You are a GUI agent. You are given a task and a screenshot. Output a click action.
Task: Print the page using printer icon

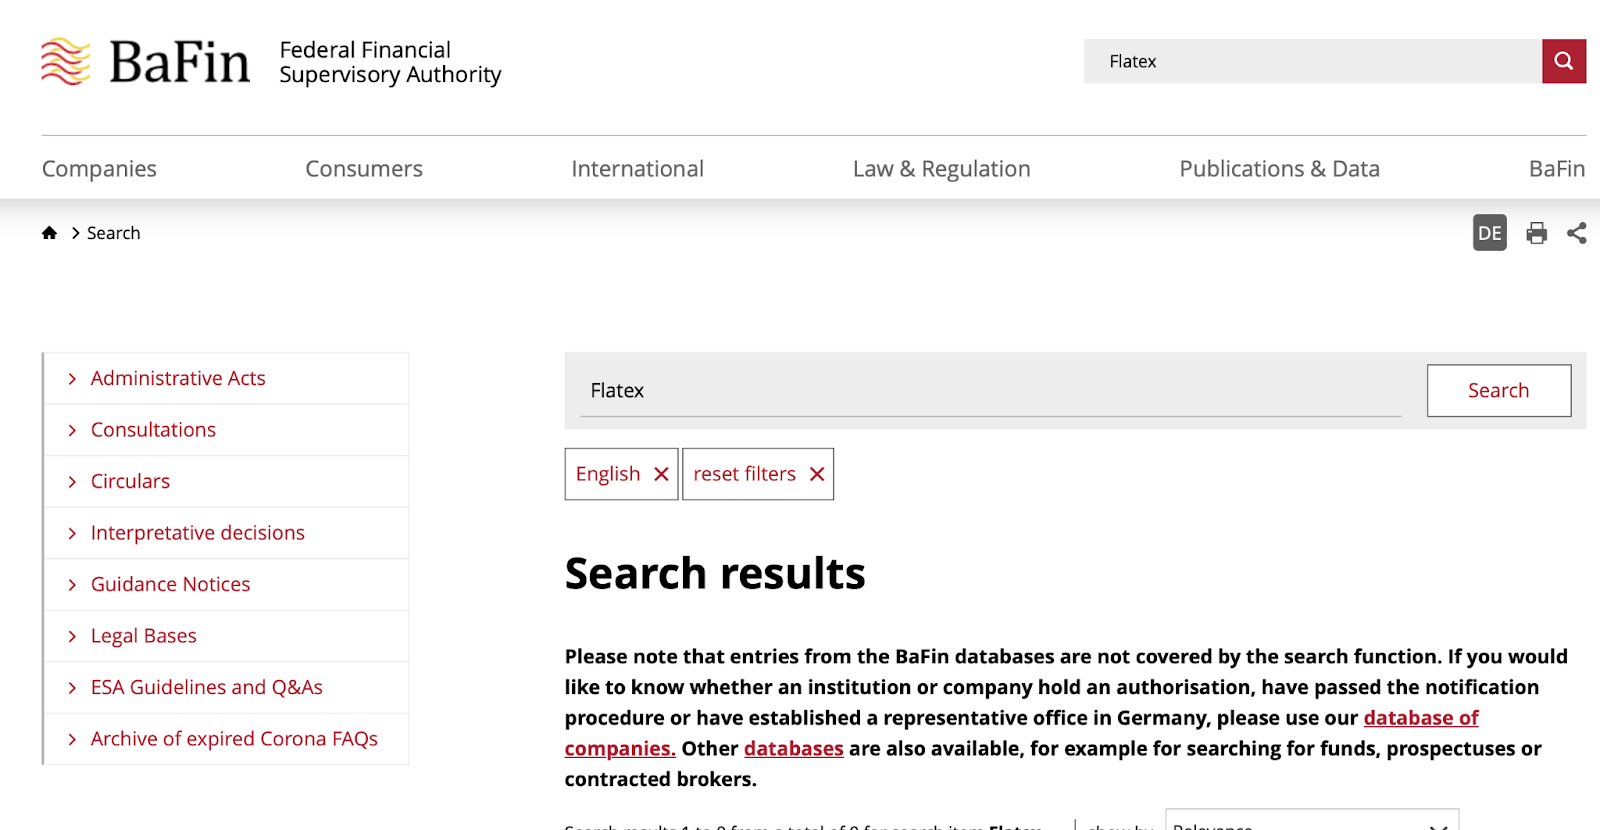point(1537,233)
